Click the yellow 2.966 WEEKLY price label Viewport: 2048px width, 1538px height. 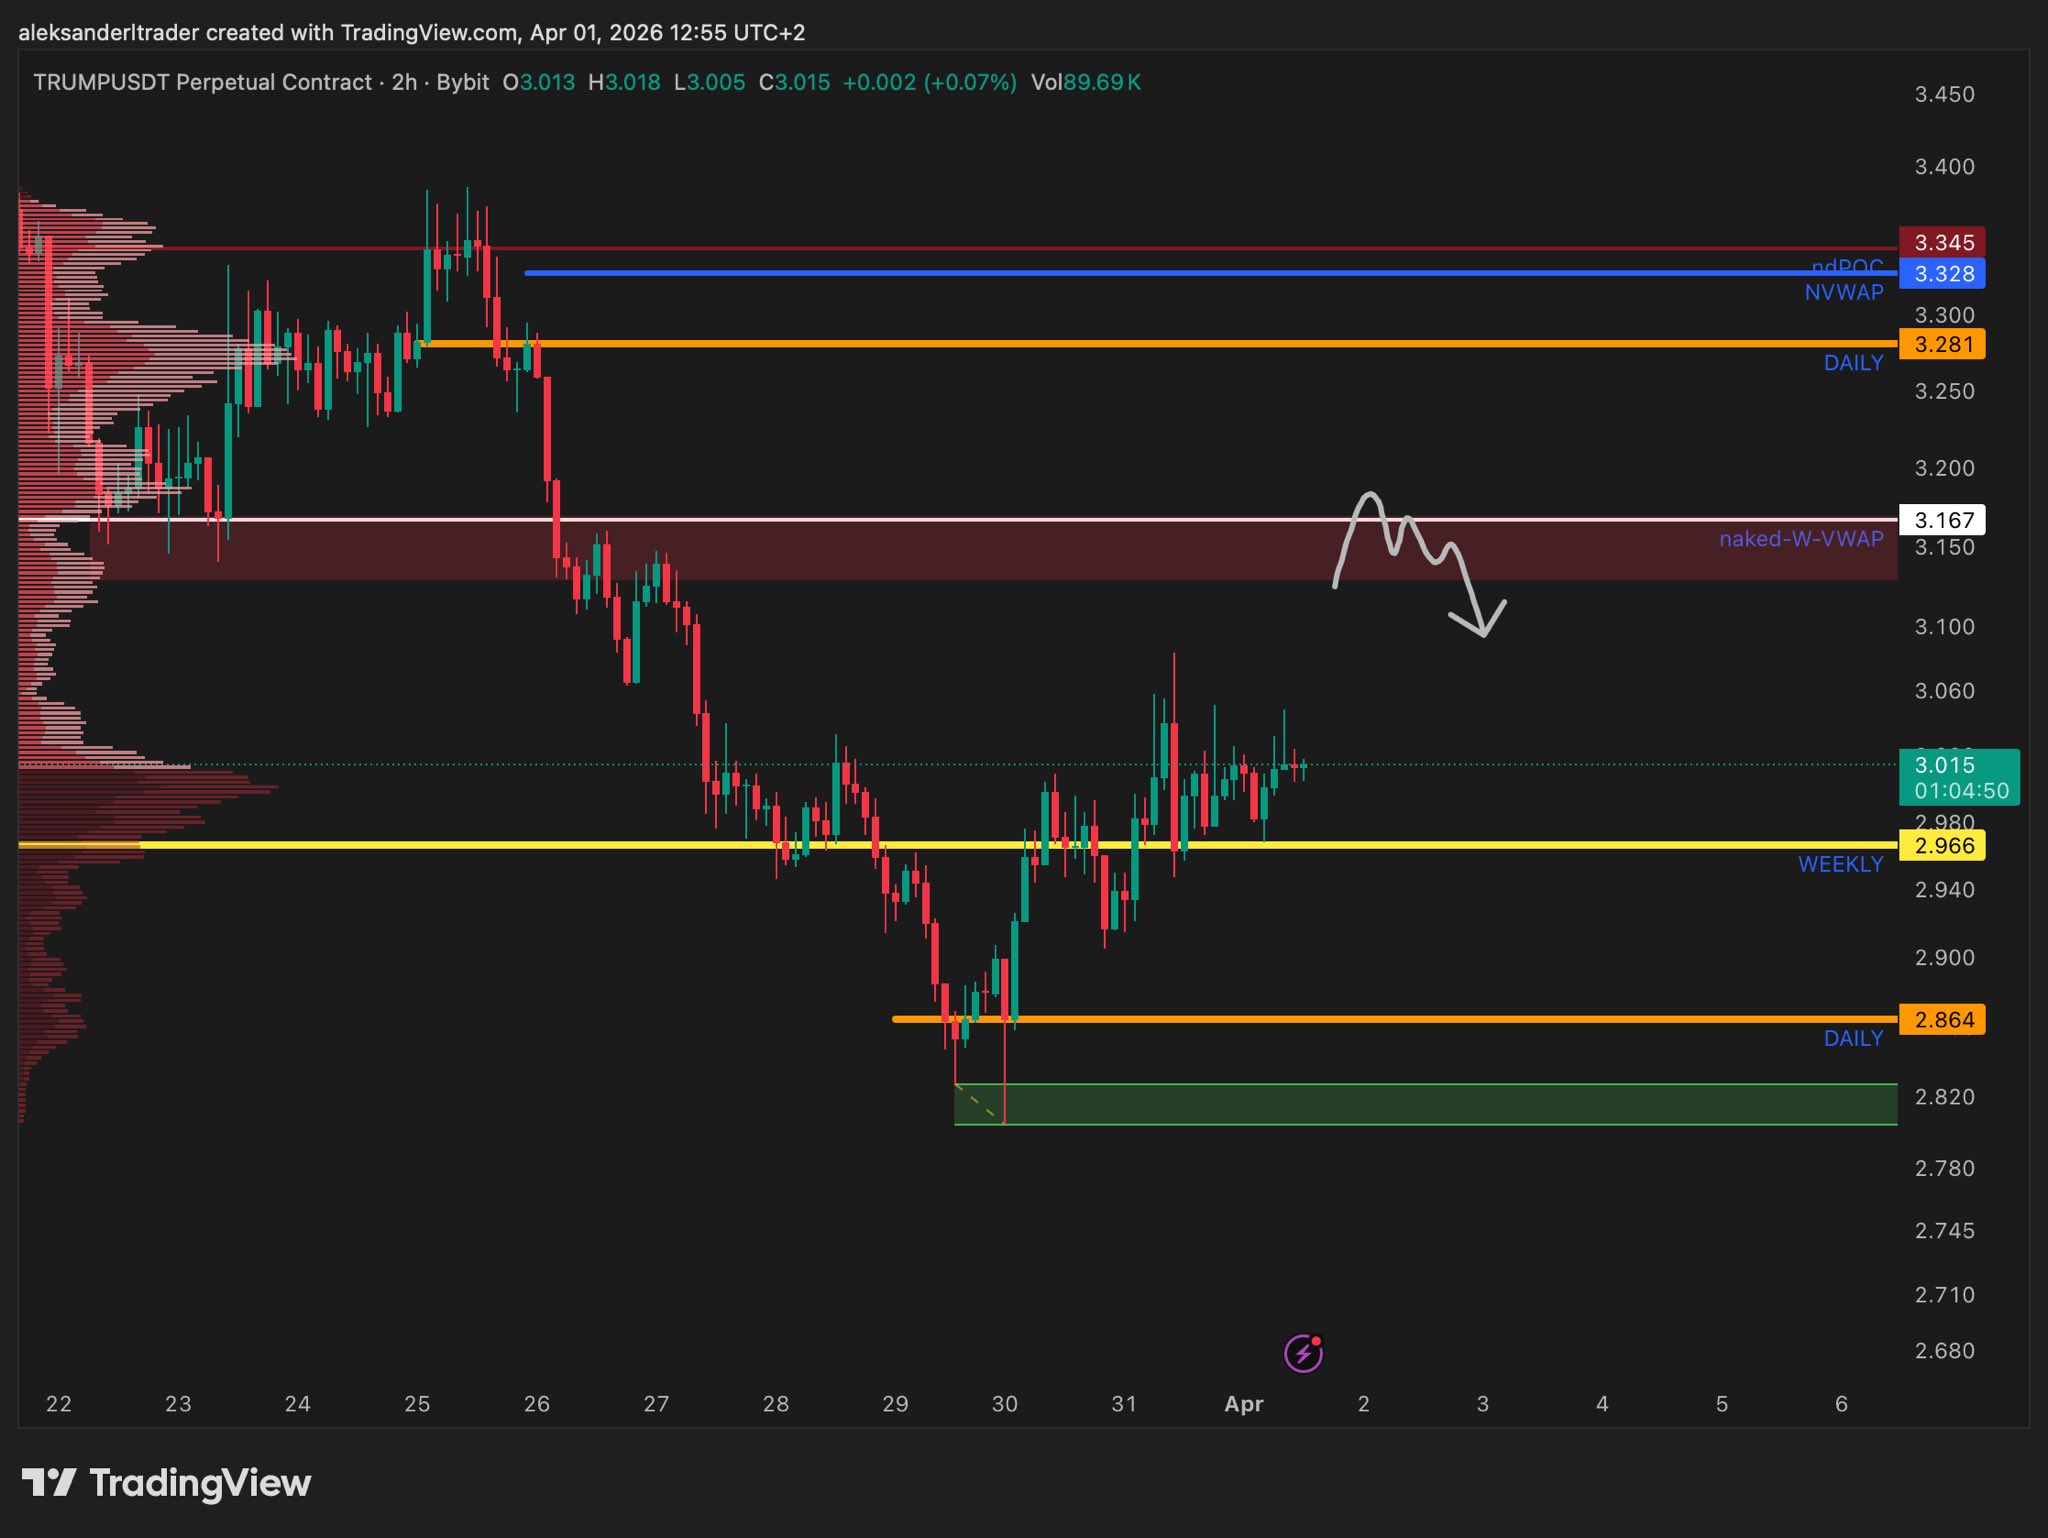[x=1942, y=845]
